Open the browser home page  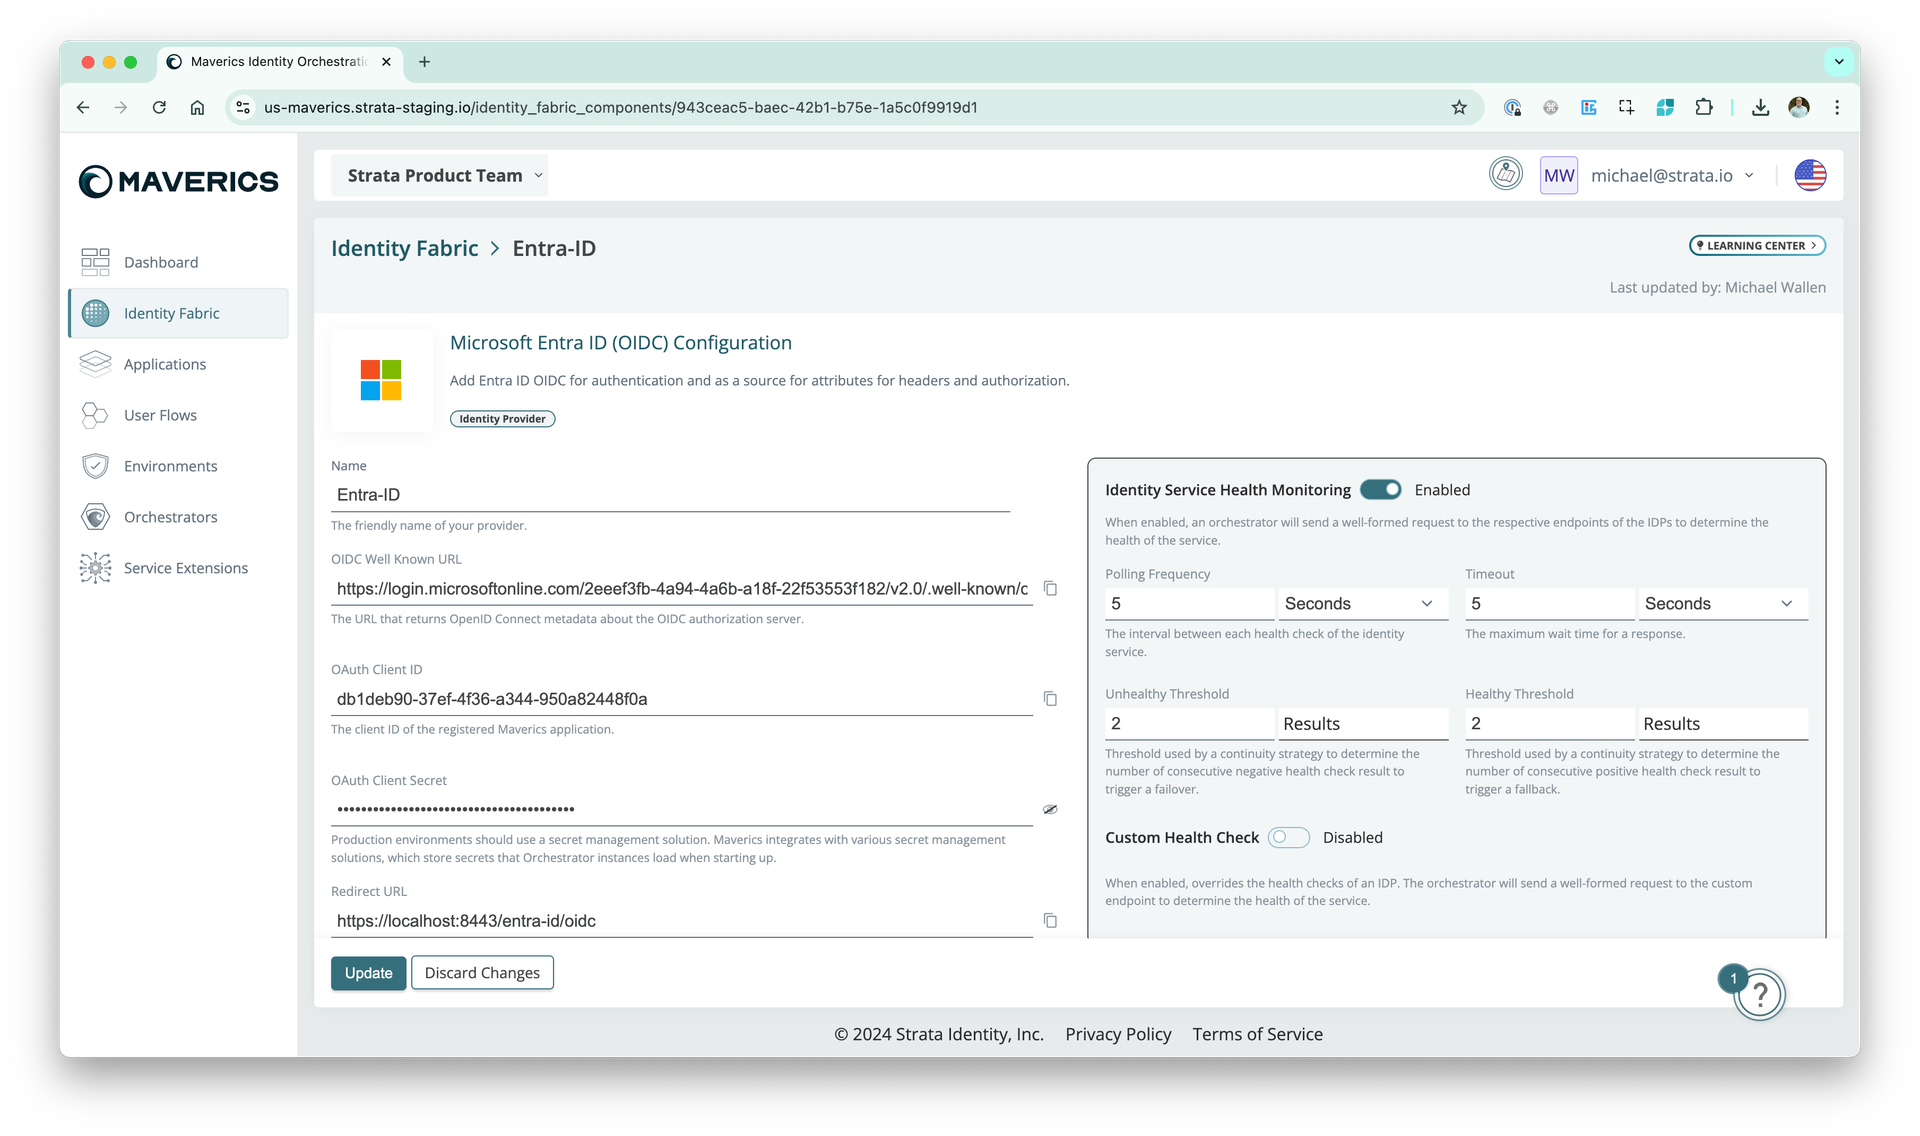point(198,107)
